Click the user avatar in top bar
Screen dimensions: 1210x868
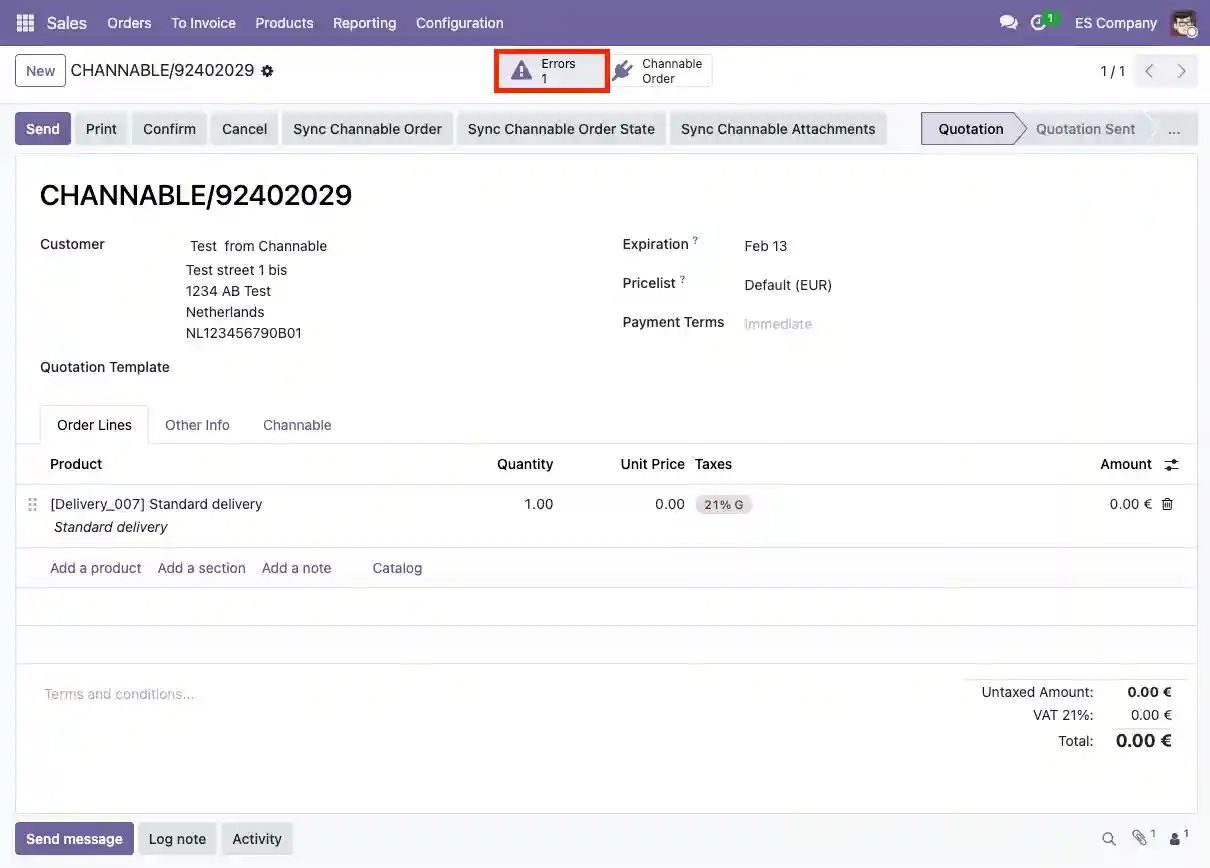[1184, 22]
